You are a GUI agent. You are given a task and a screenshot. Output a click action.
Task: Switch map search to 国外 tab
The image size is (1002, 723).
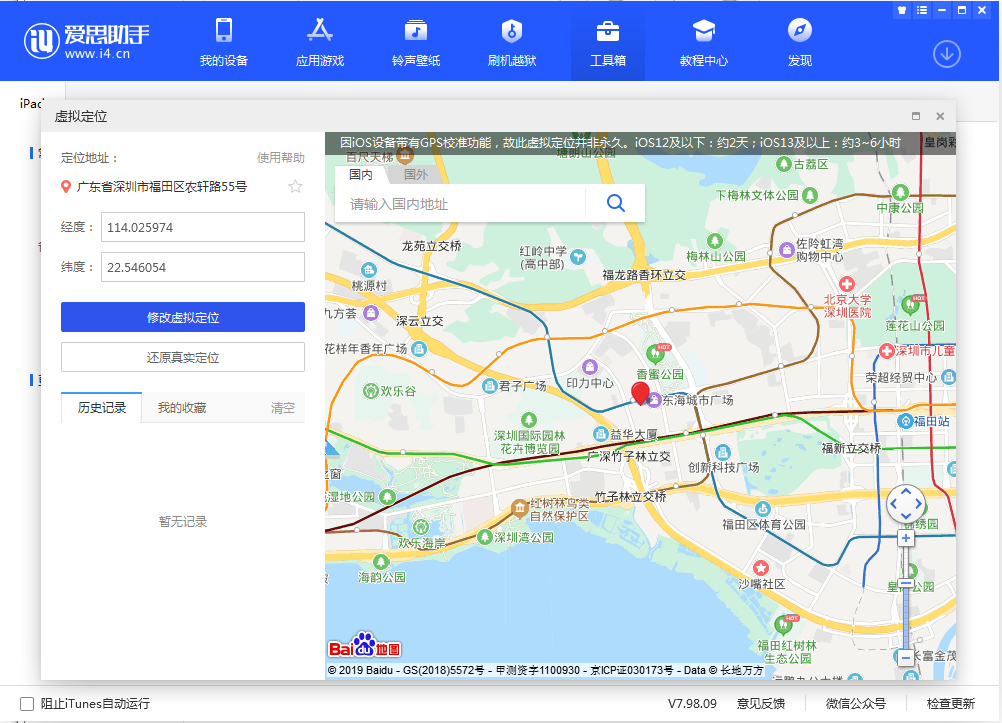point(415,174)
